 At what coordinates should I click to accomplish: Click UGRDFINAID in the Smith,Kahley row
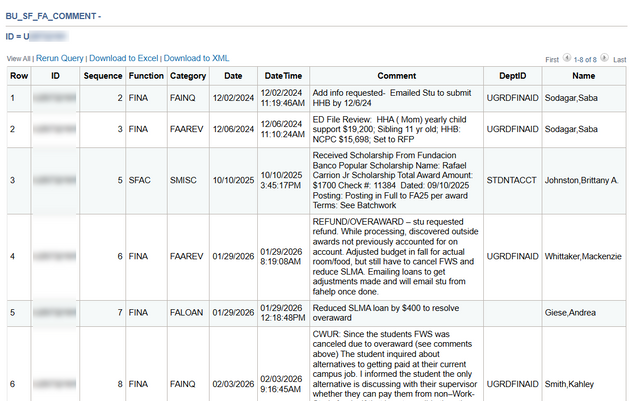(x=512, y=384)
